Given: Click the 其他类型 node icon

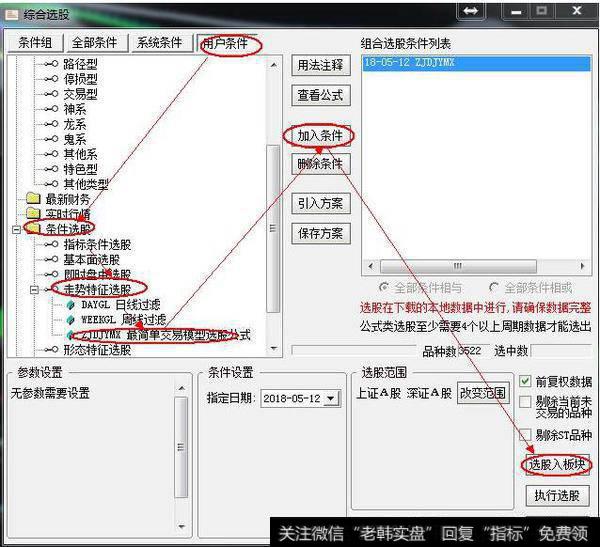Looking at the screenshot, I should click(51, 184).
